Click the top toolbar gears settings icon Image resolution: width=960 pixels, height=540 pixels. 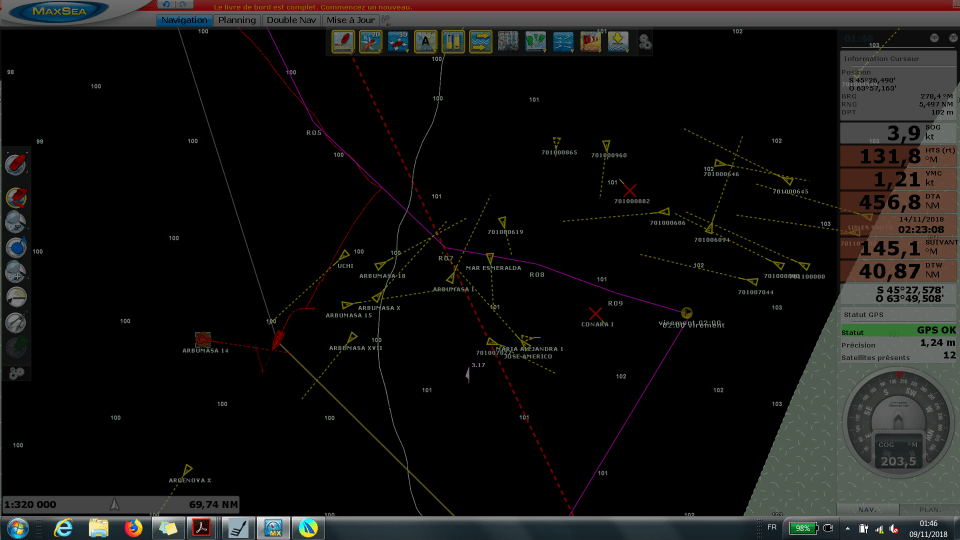[645, 42]
